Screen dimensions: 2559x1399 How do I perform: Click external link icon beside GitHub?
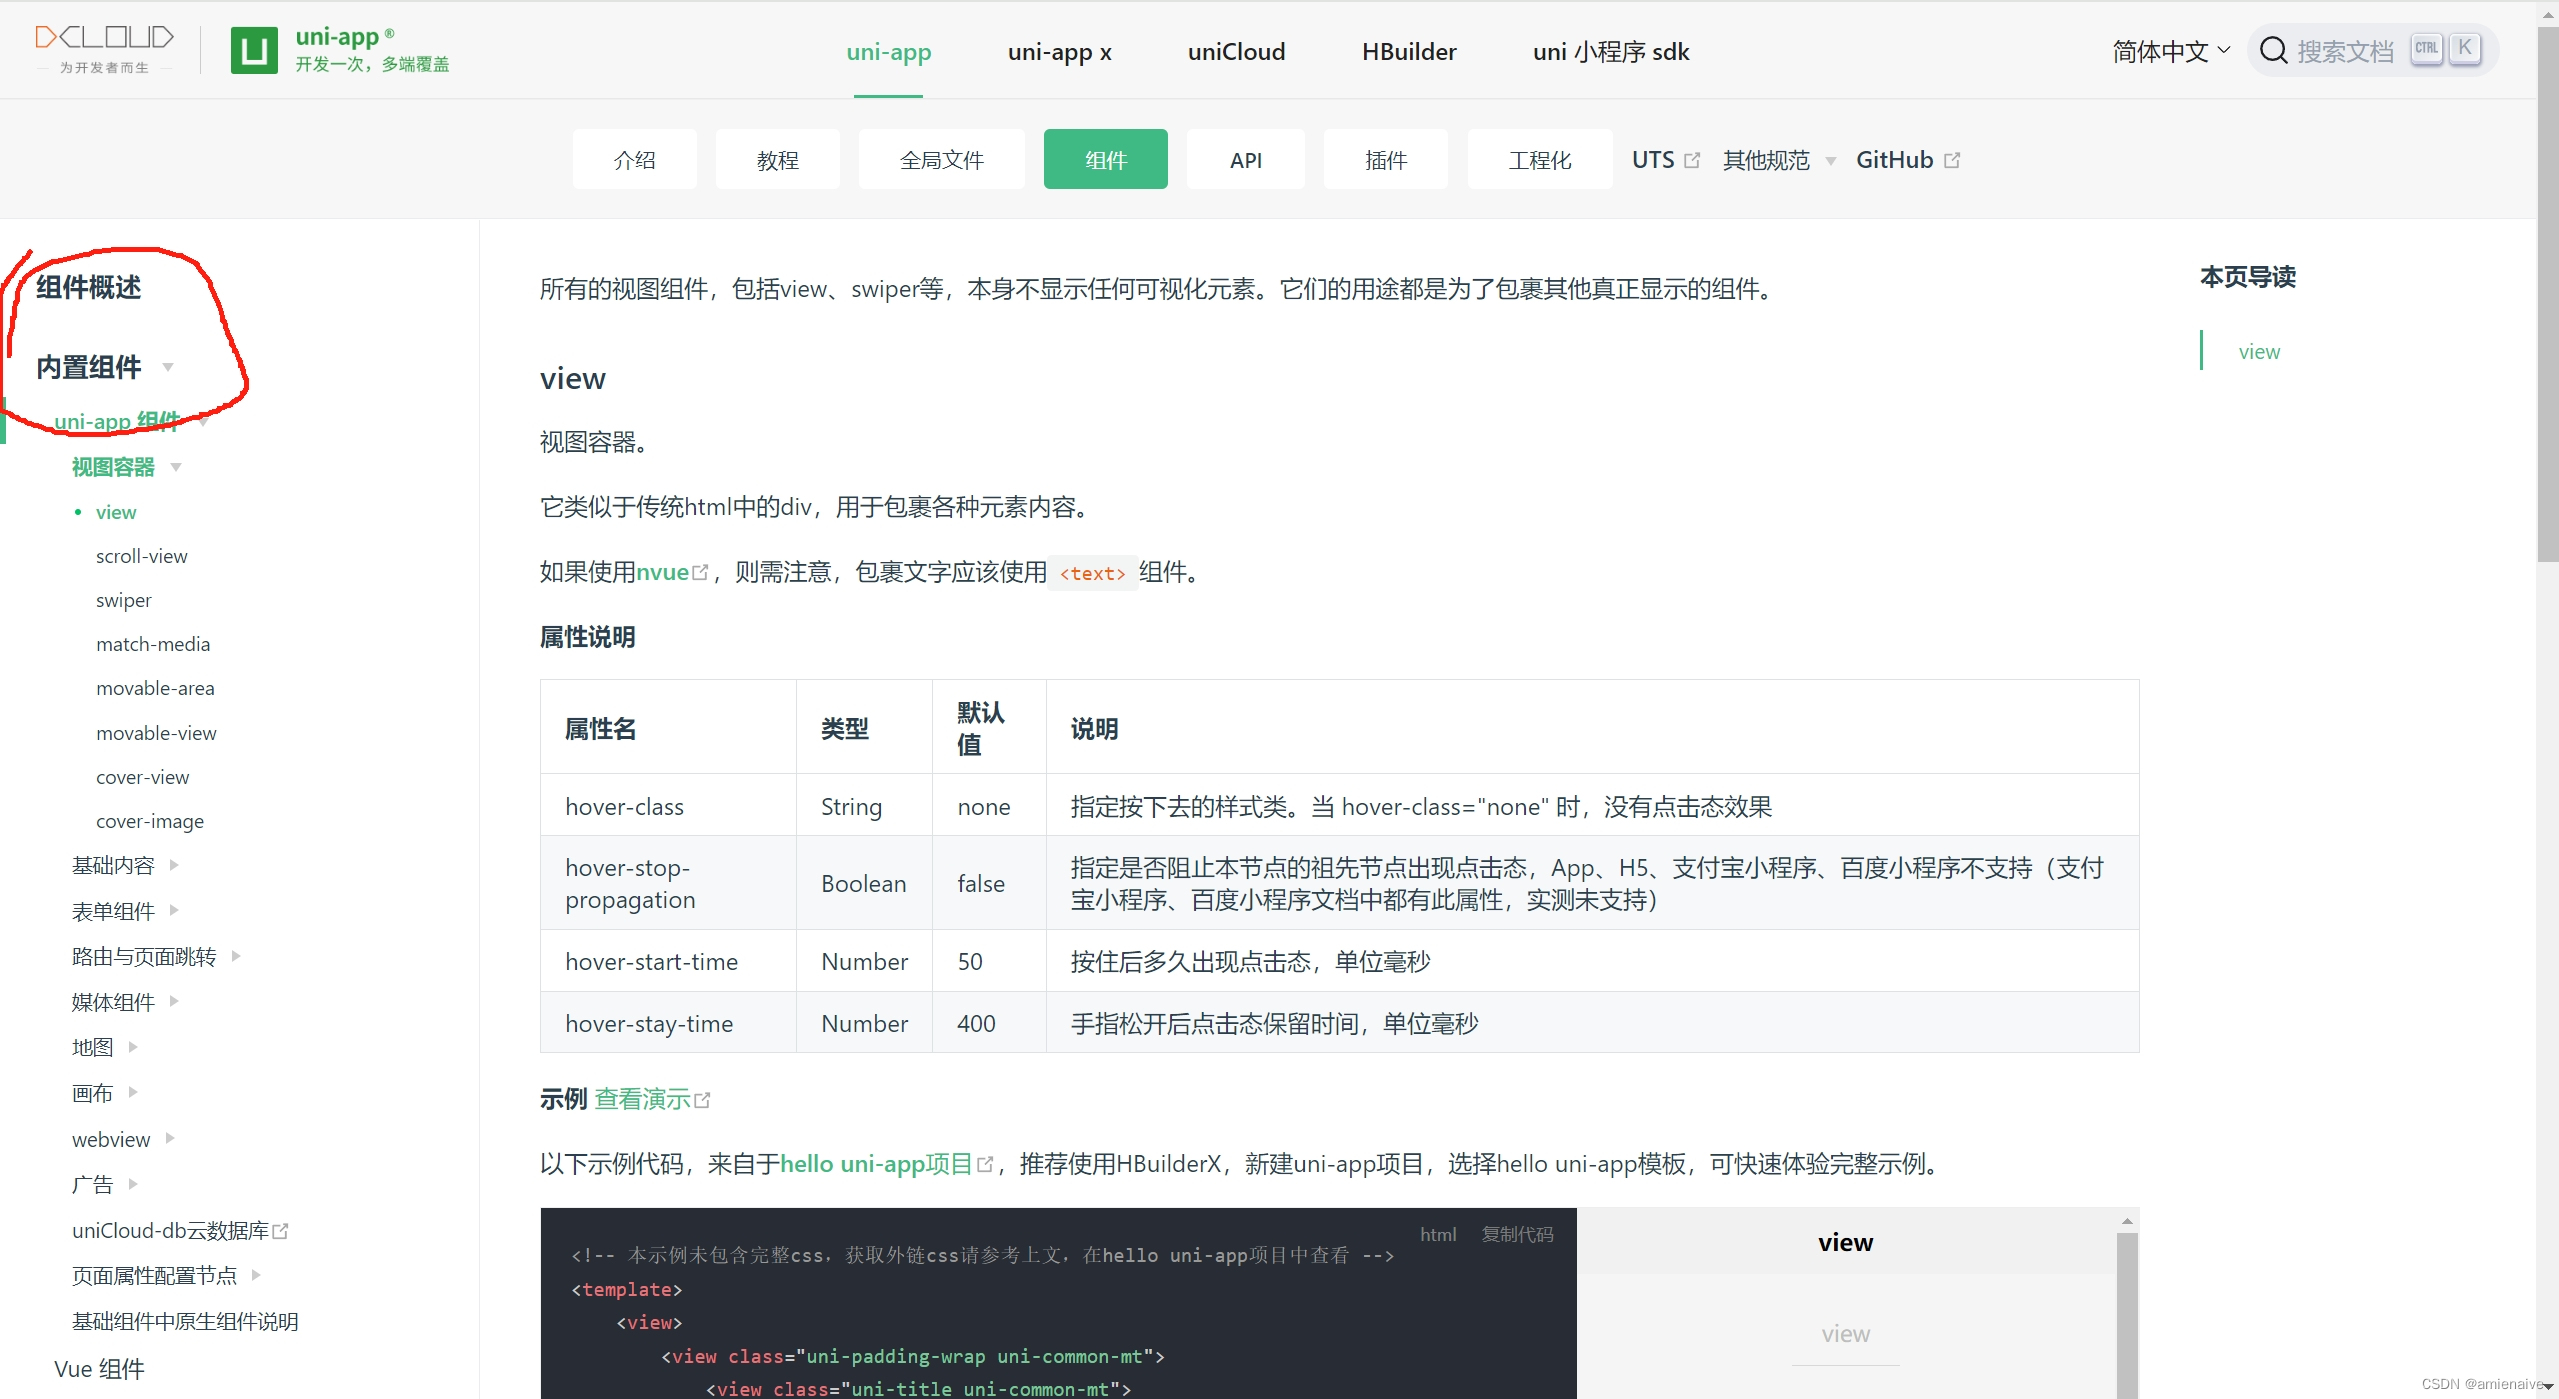click(1952, 160)
